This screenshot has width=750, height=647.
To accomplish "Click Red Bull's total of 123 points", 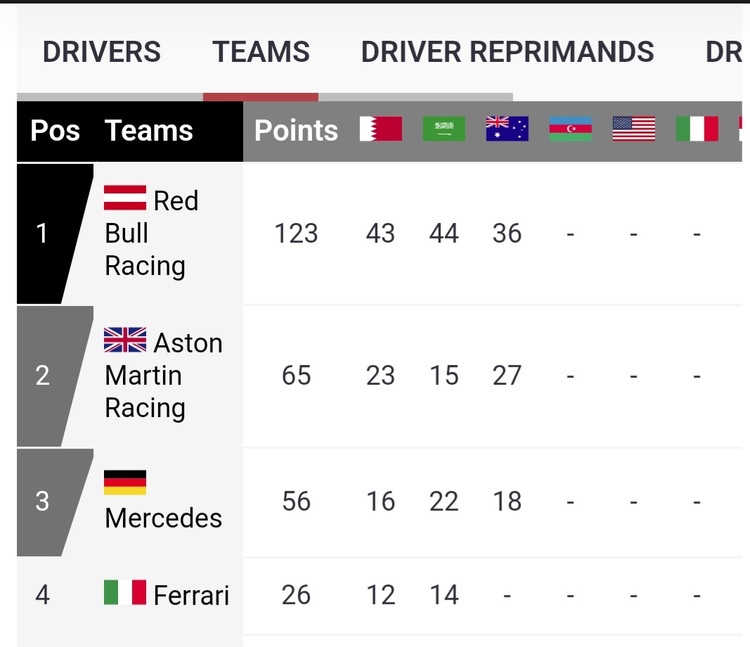I will tap(296, 233).
